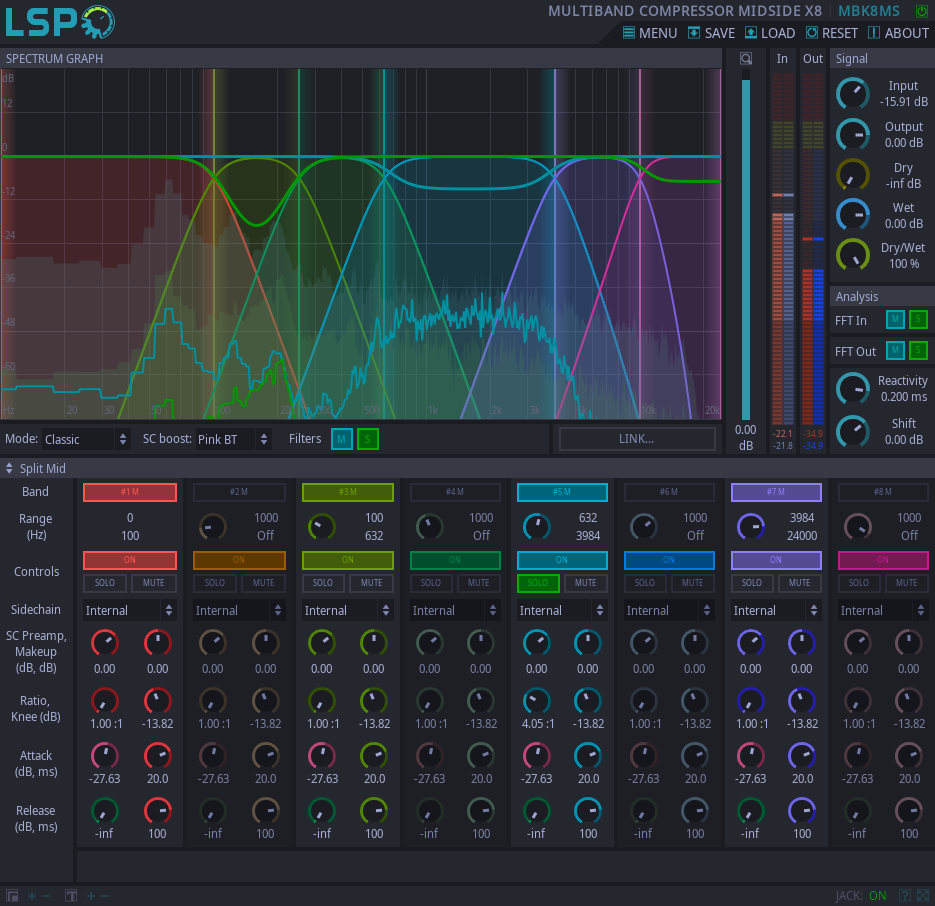Click the text size icon in bottom bar
The width and height of the screenshot is (935, 906).
point(71,895)
